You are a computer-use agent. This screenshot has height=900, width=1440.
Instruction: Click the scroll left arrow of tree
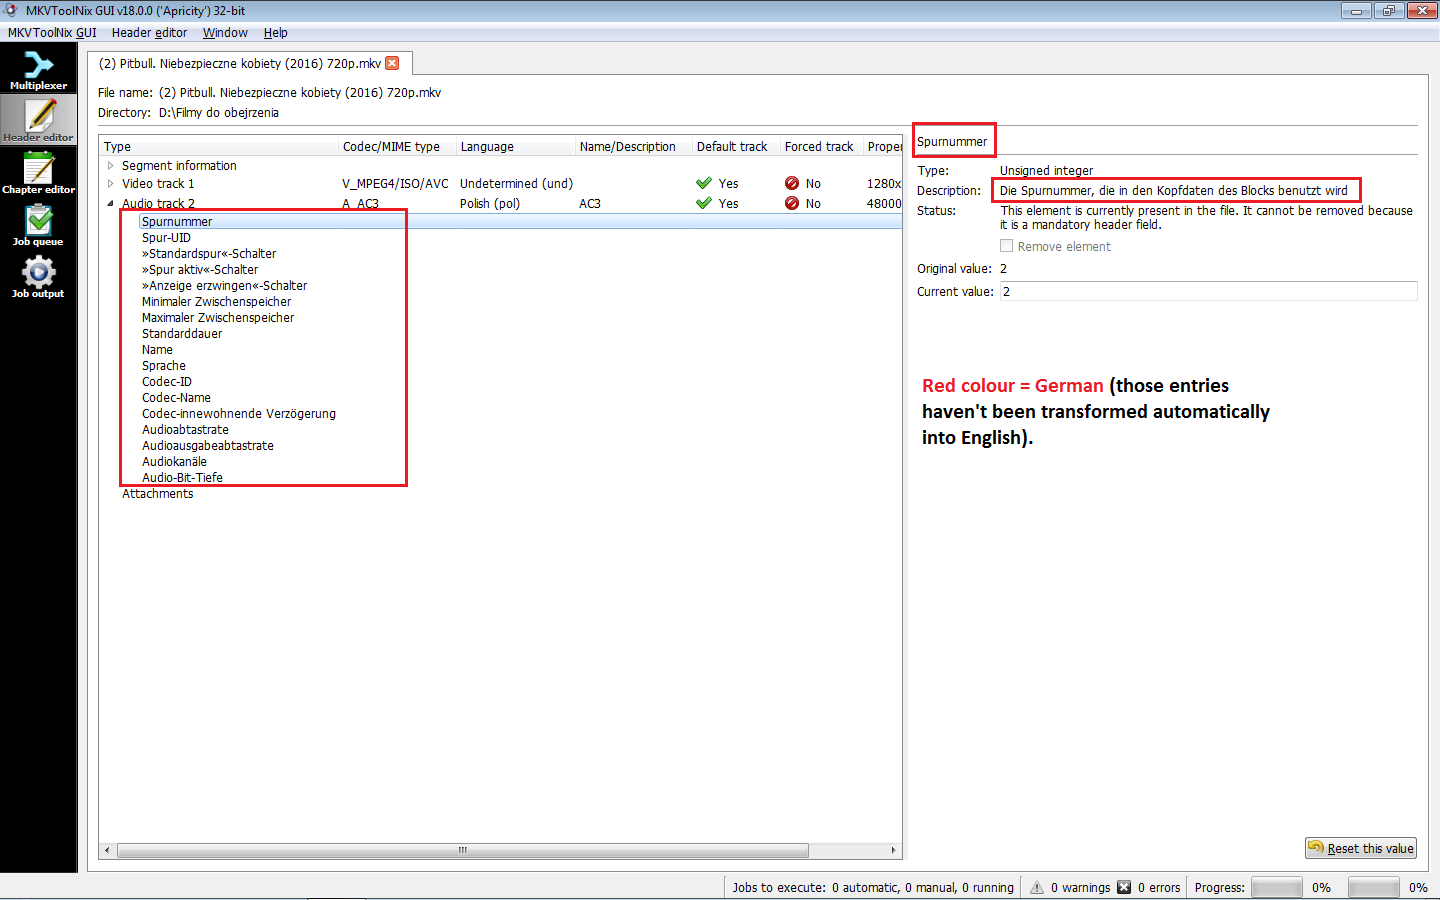(107, 850)
